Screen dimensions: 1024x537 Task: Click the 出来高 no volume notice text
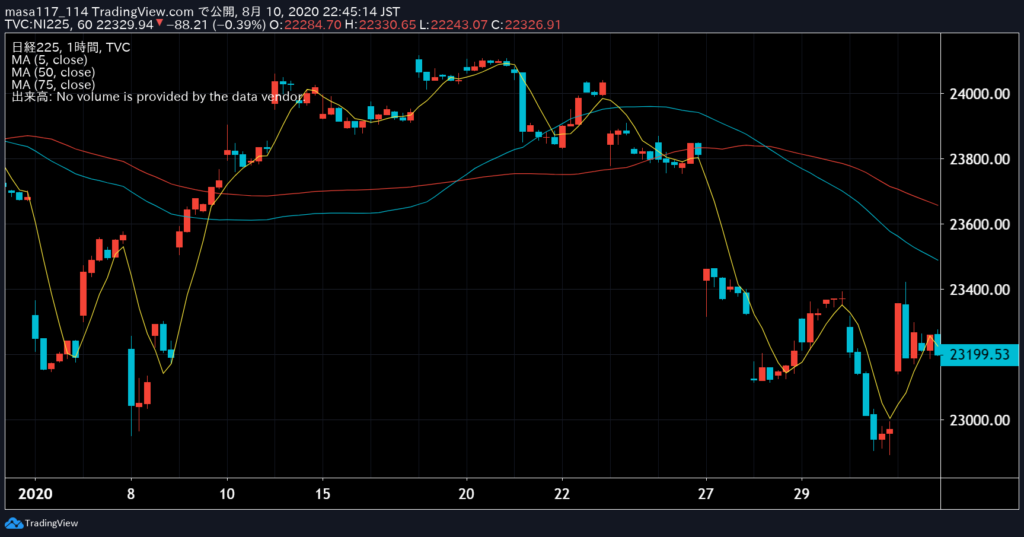[157, 97]
